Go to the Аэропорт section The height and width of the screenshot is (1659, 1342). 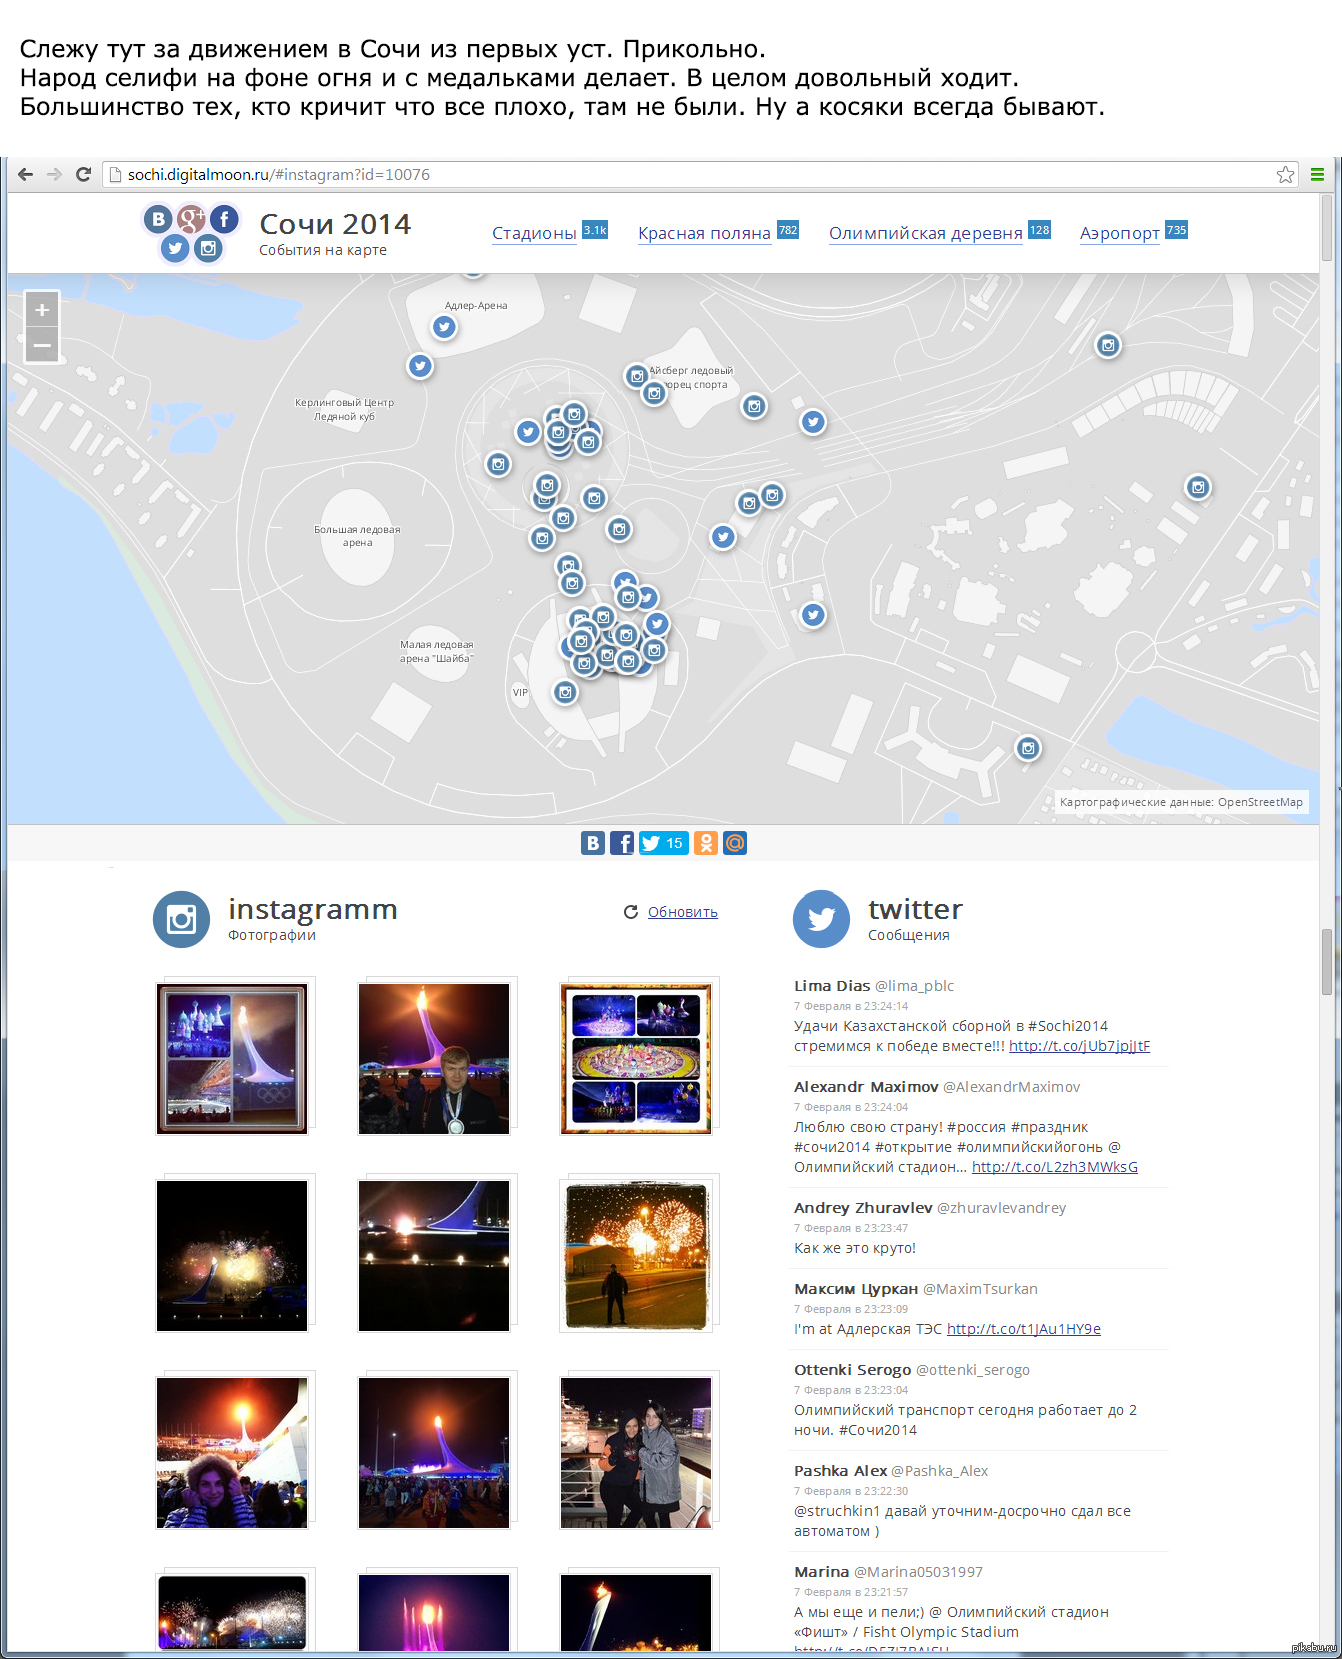(x=1119, y=233)
